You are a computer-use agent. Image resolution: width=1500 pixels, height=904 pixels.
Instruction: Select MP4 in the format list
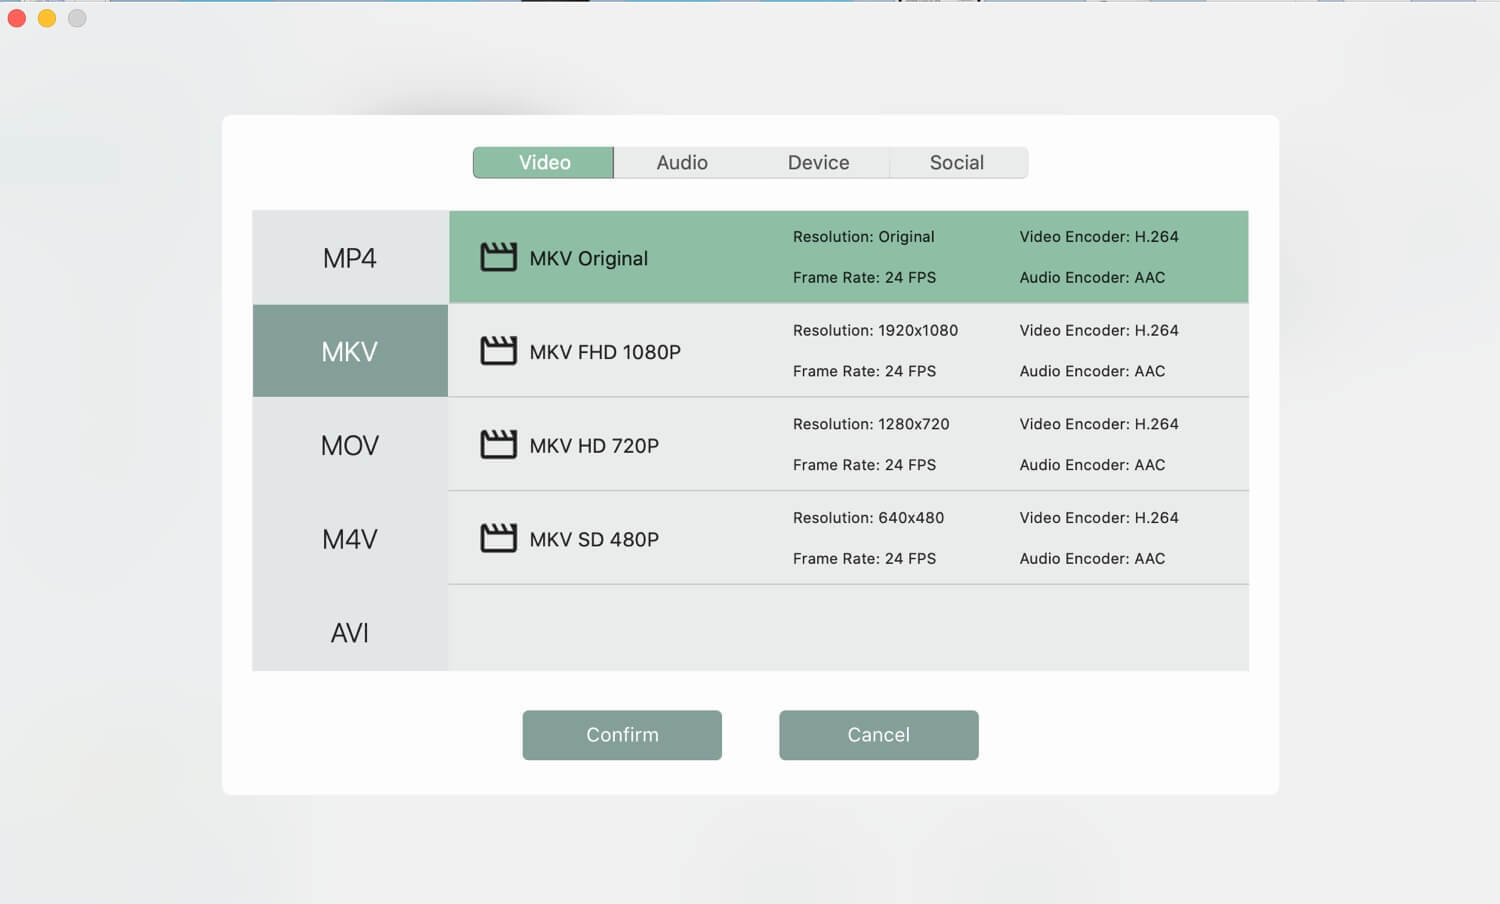point(350,258)
